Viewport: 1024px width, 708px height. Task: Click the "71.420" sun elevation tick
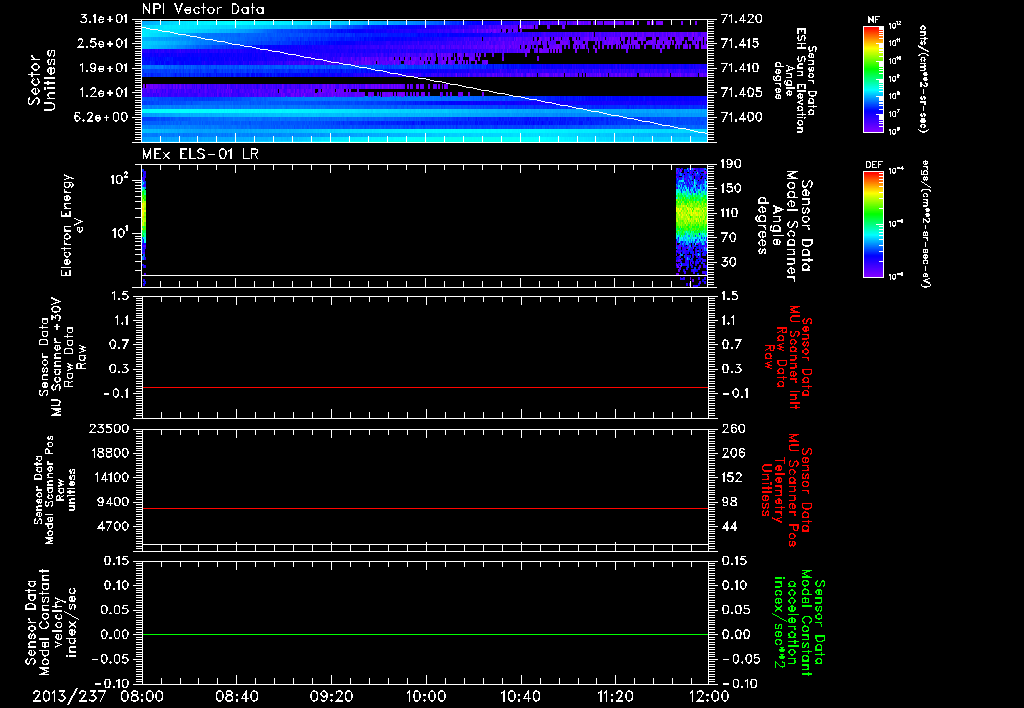(740, 19)
